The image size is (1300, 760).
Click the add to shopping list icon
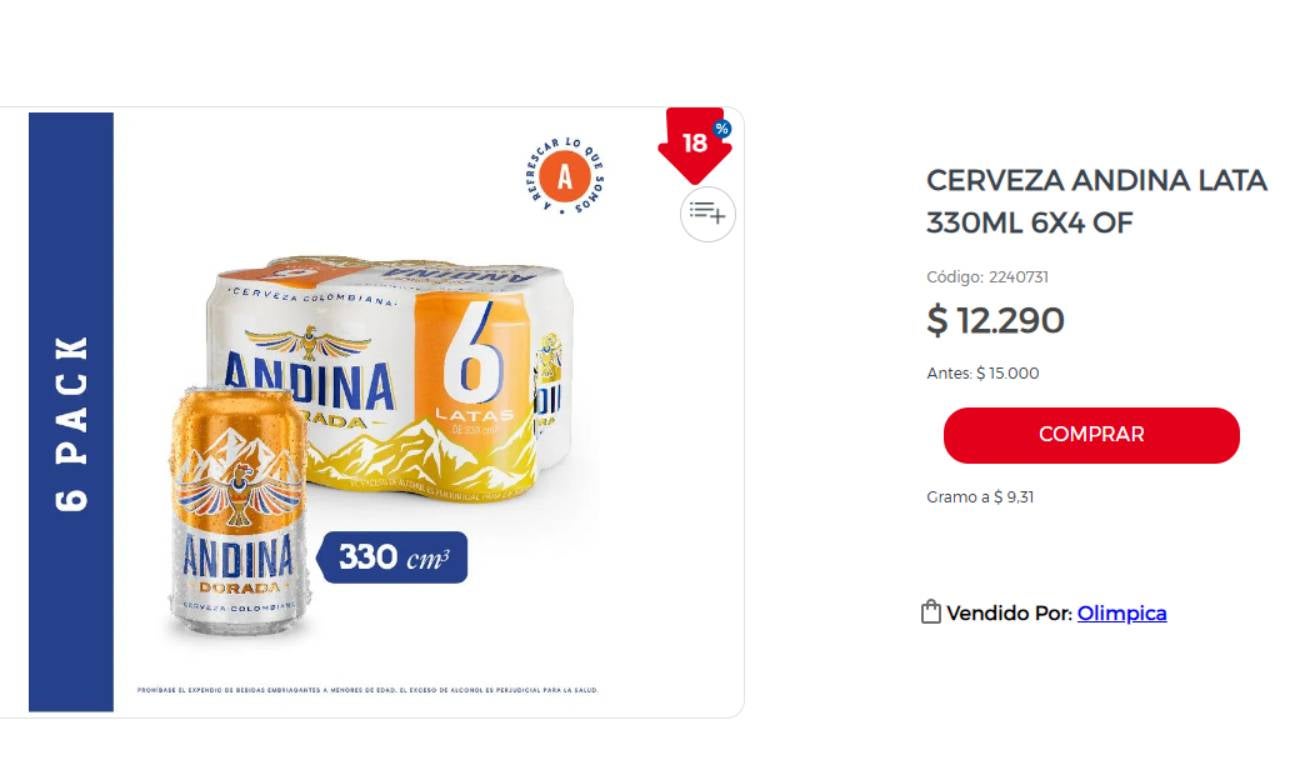click(x=706, y=213)
